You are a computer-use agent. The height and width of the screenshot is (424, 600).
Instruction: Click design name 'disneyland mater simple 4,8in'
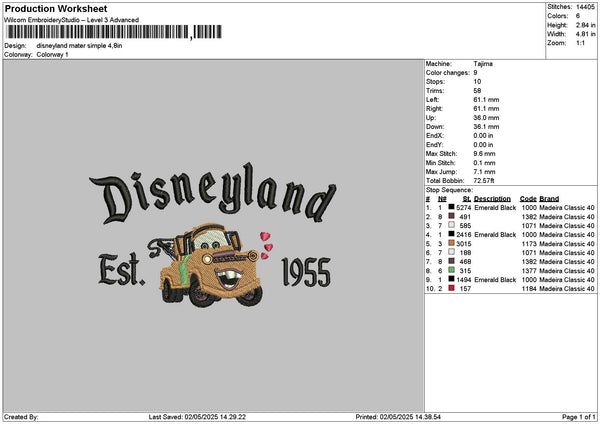[x=79, y=46]
